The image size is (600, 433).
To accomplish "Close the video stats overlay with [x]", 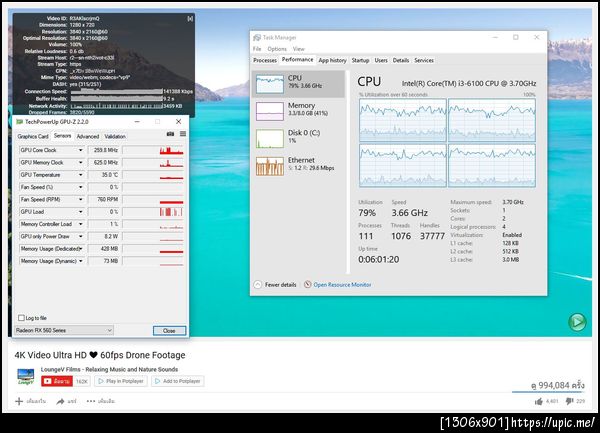I will coord(190,18).
